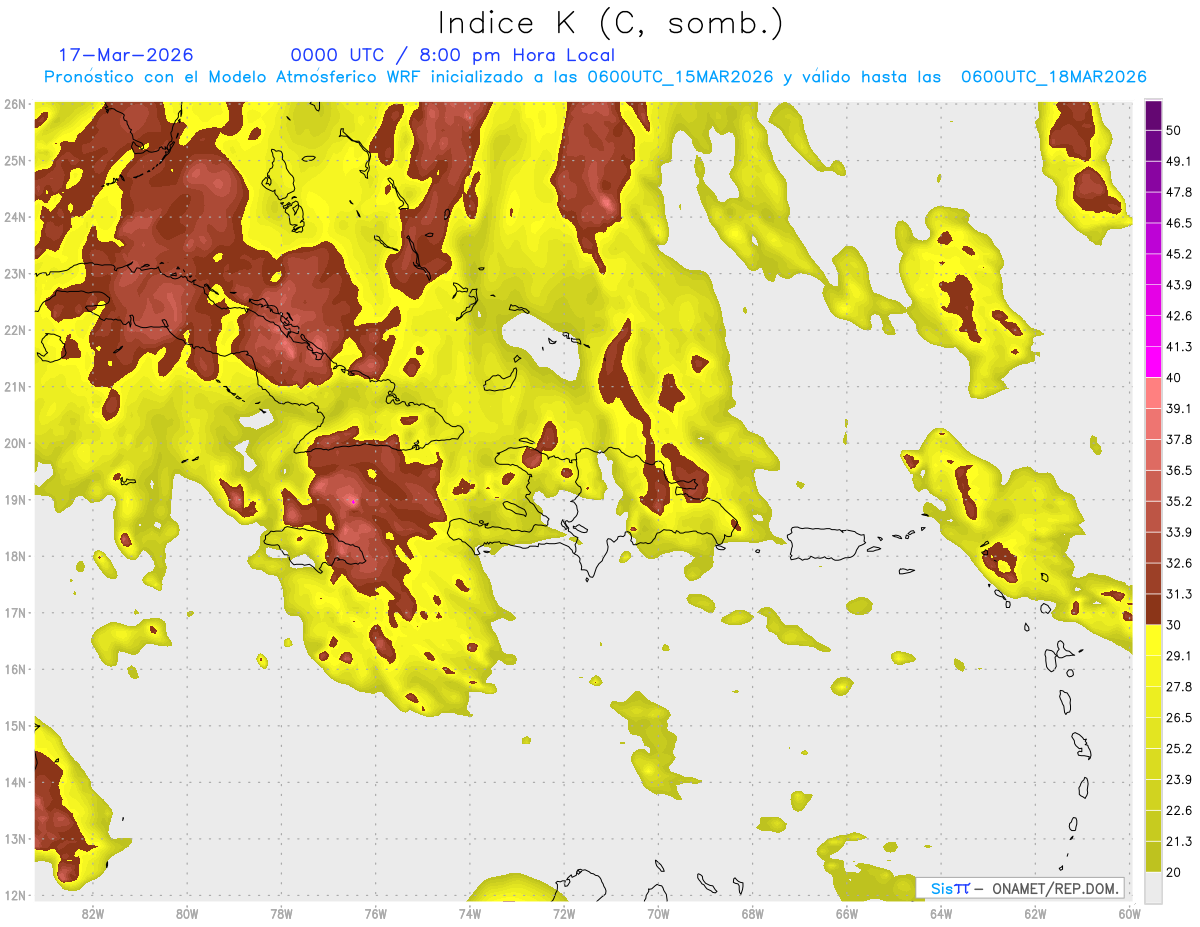The image size is (1200, 927).
Task: Click the colorbar value label "36.5"
Action: pyautogui.click(x=1178, y=470)
